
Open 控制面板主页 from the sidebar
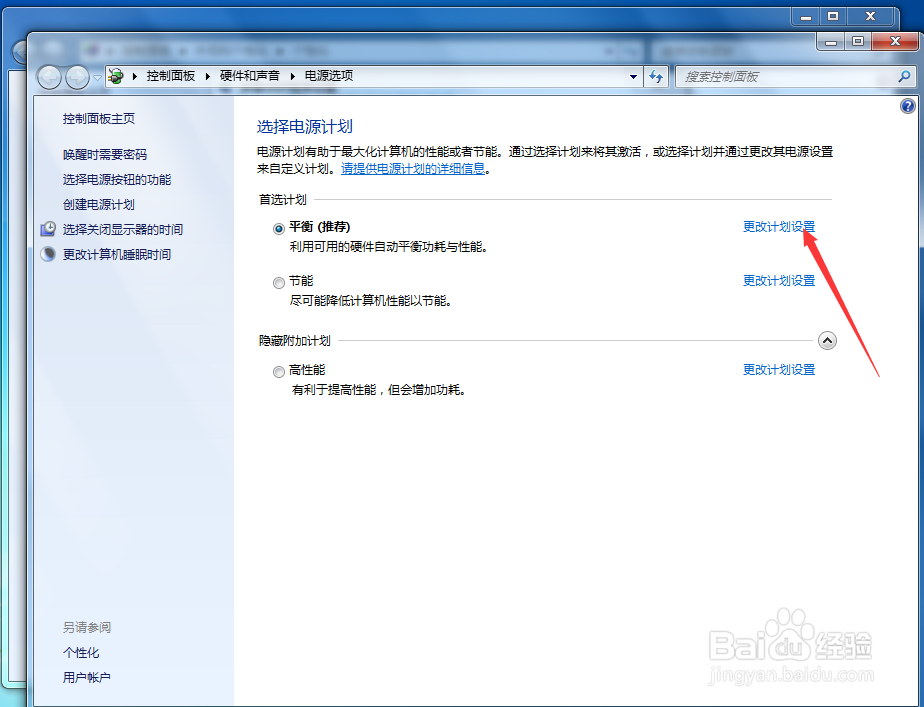[96, 118]
